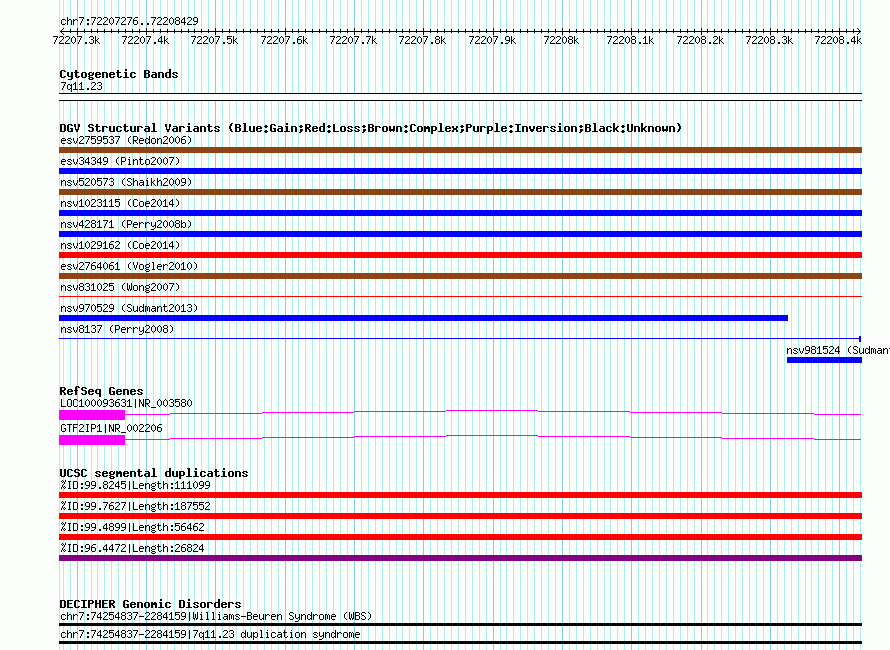Open the GTF2IP1|NR_002206 gene label

coord(111,428)
